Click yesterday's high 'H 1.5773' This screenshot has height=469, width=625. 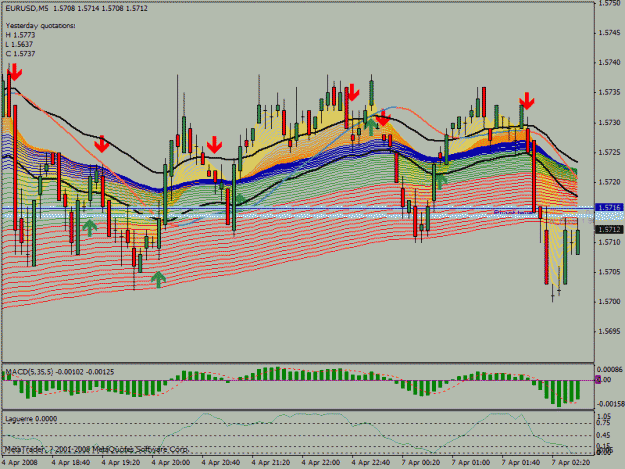pyautogui.click(x=20, y=35)
